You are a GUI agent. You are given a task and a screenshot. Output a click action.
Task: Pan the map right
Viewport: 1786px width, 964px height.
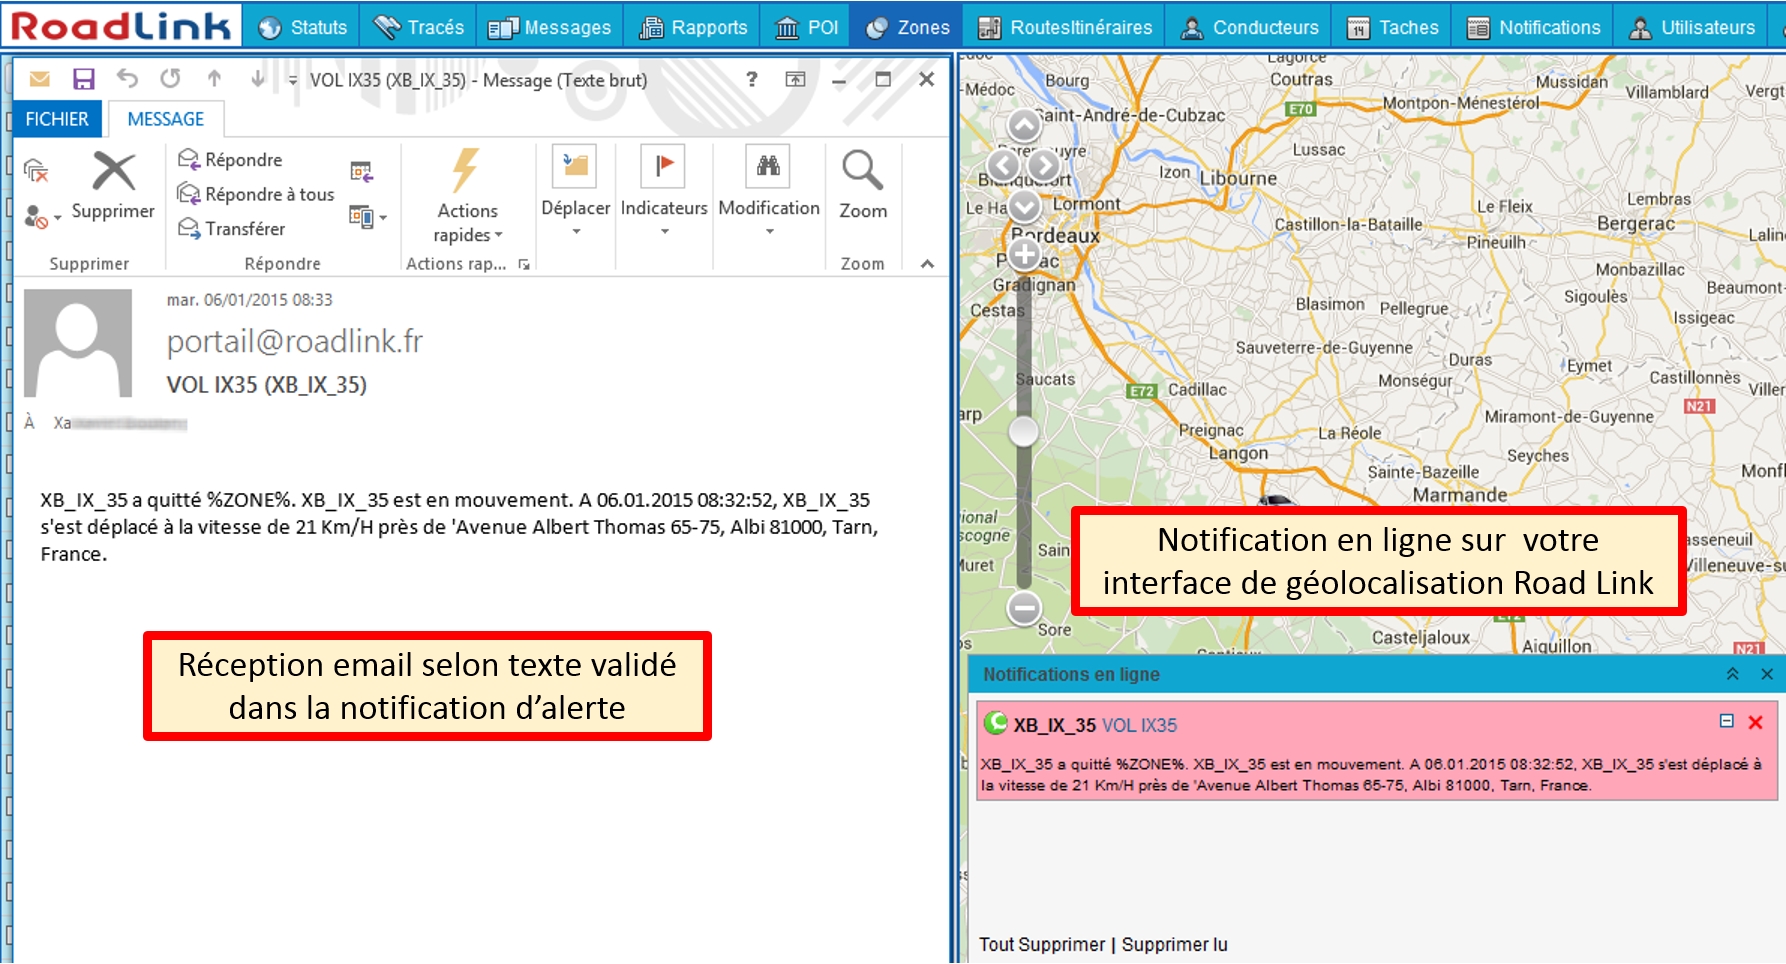pos(1044,165)
